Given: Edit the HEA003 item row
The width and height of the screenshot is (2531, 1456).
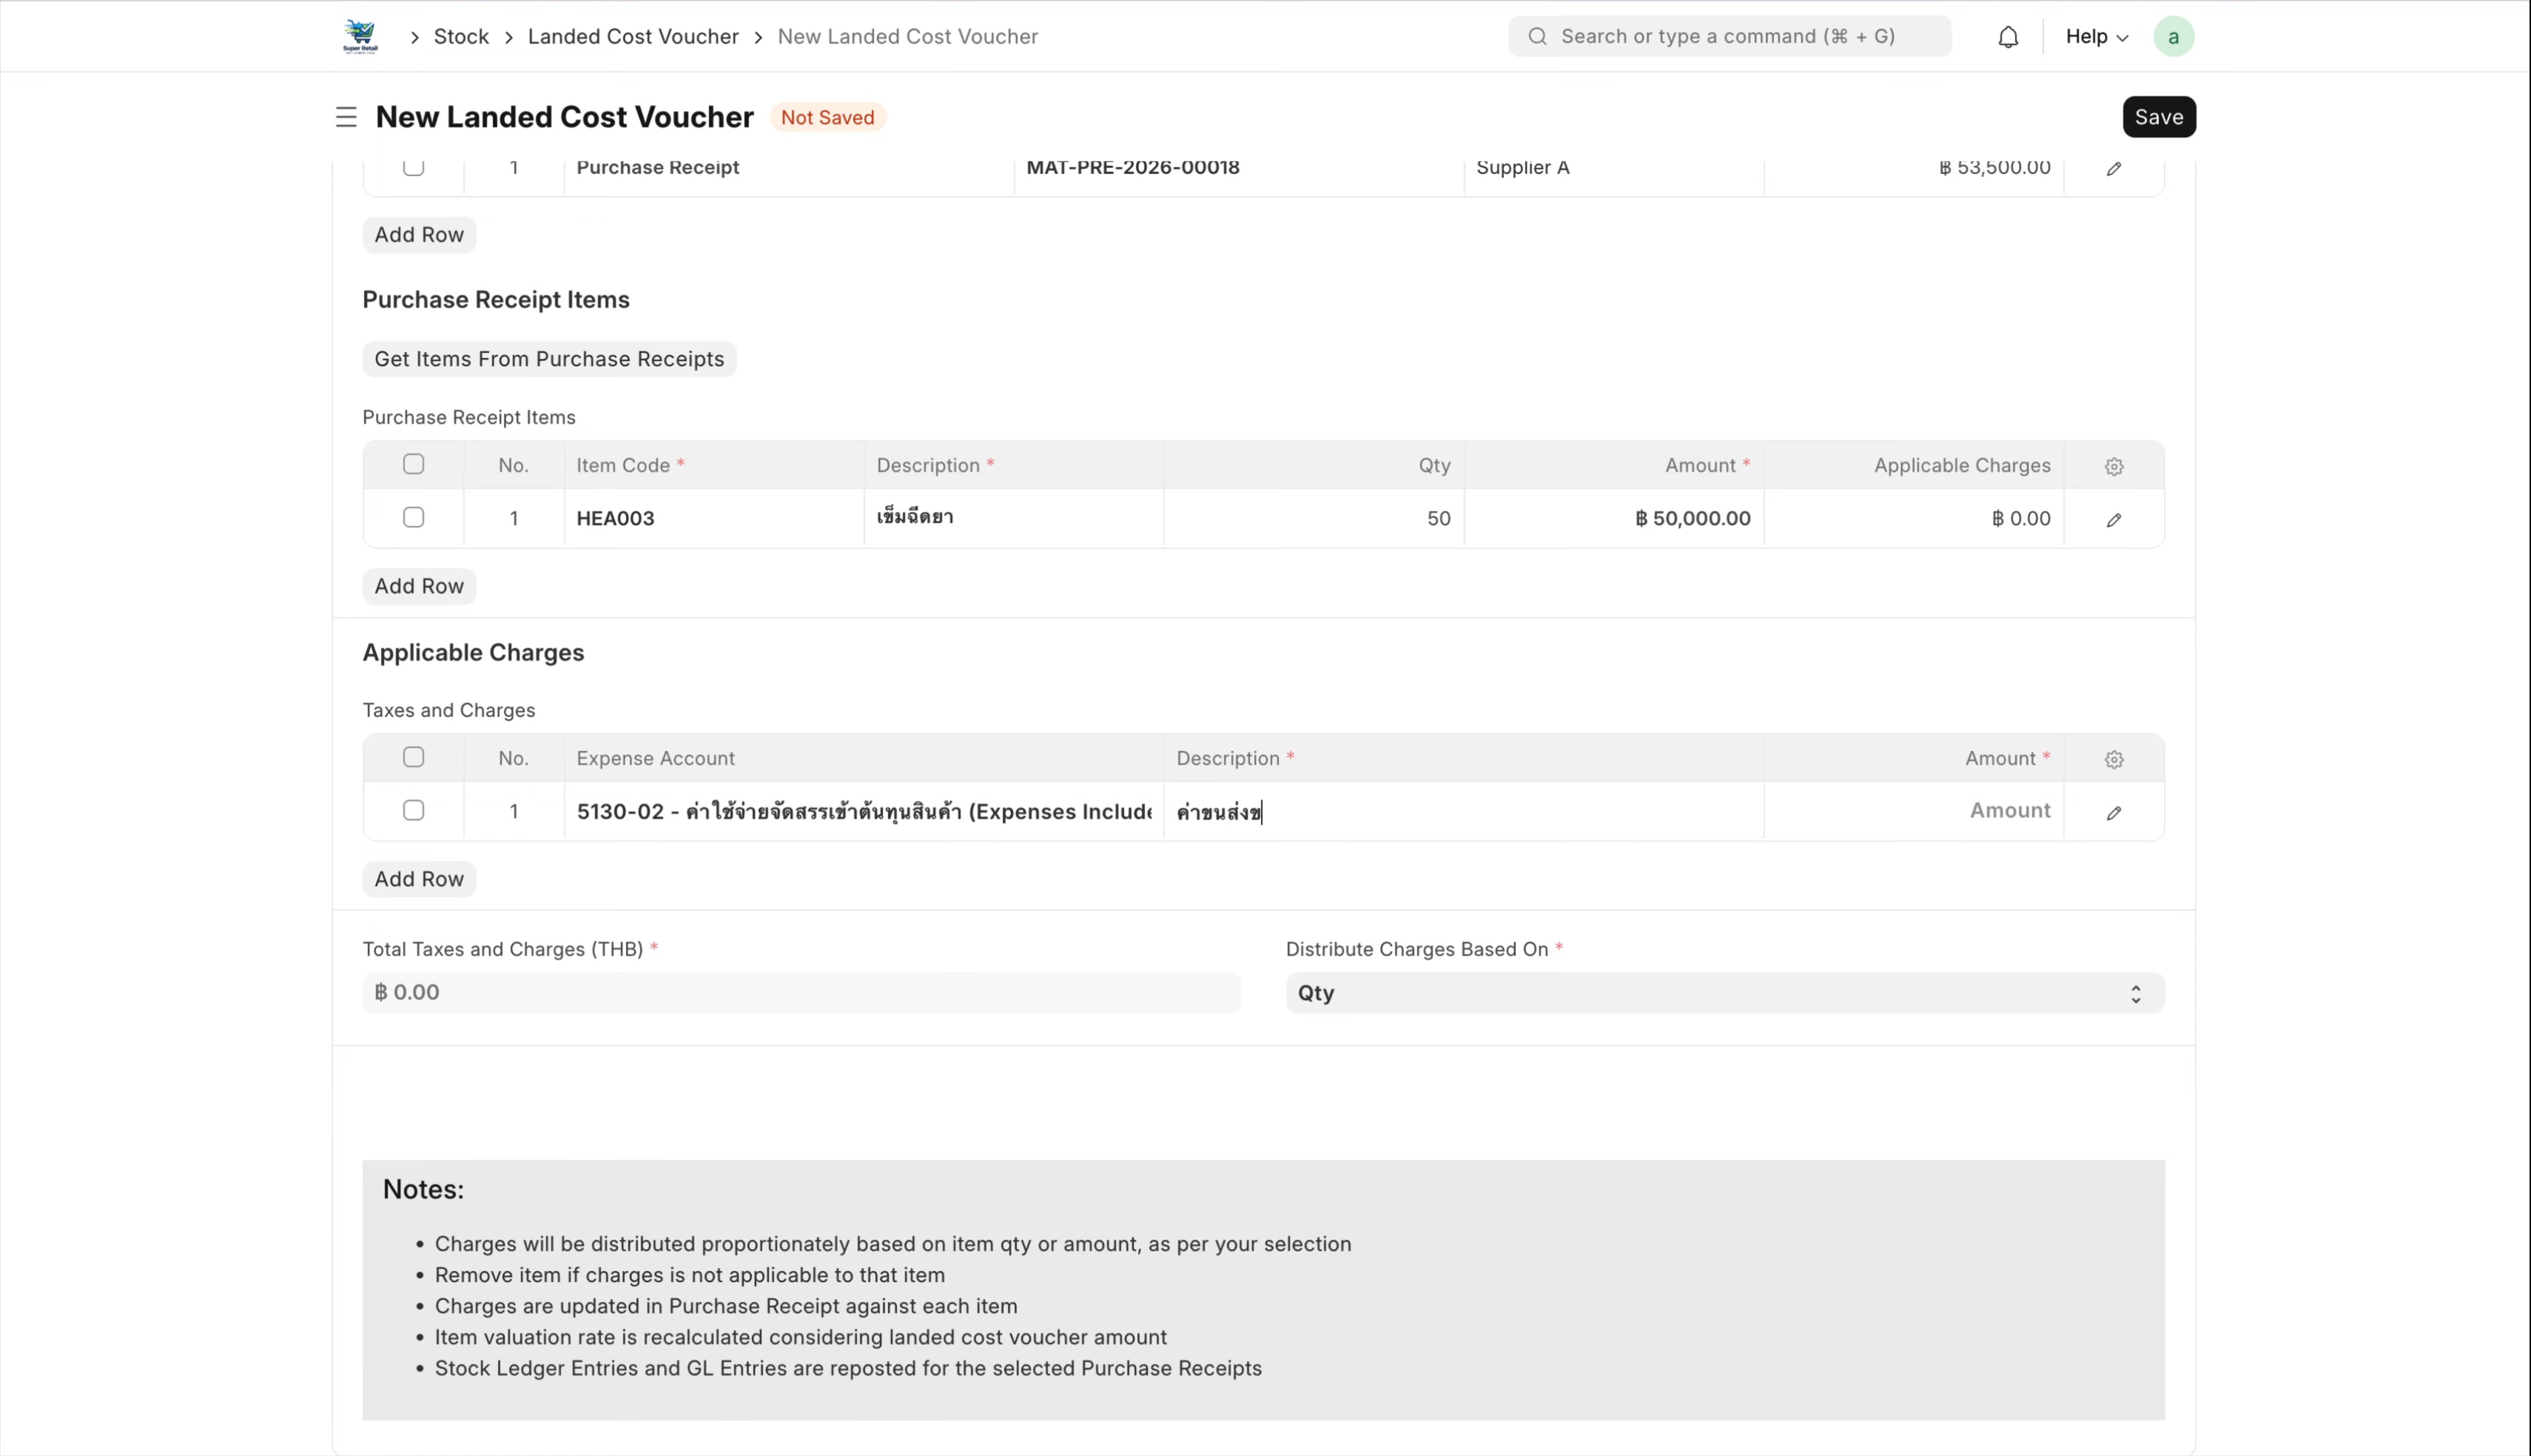Looking at the screenshot, I should 2113,520.
